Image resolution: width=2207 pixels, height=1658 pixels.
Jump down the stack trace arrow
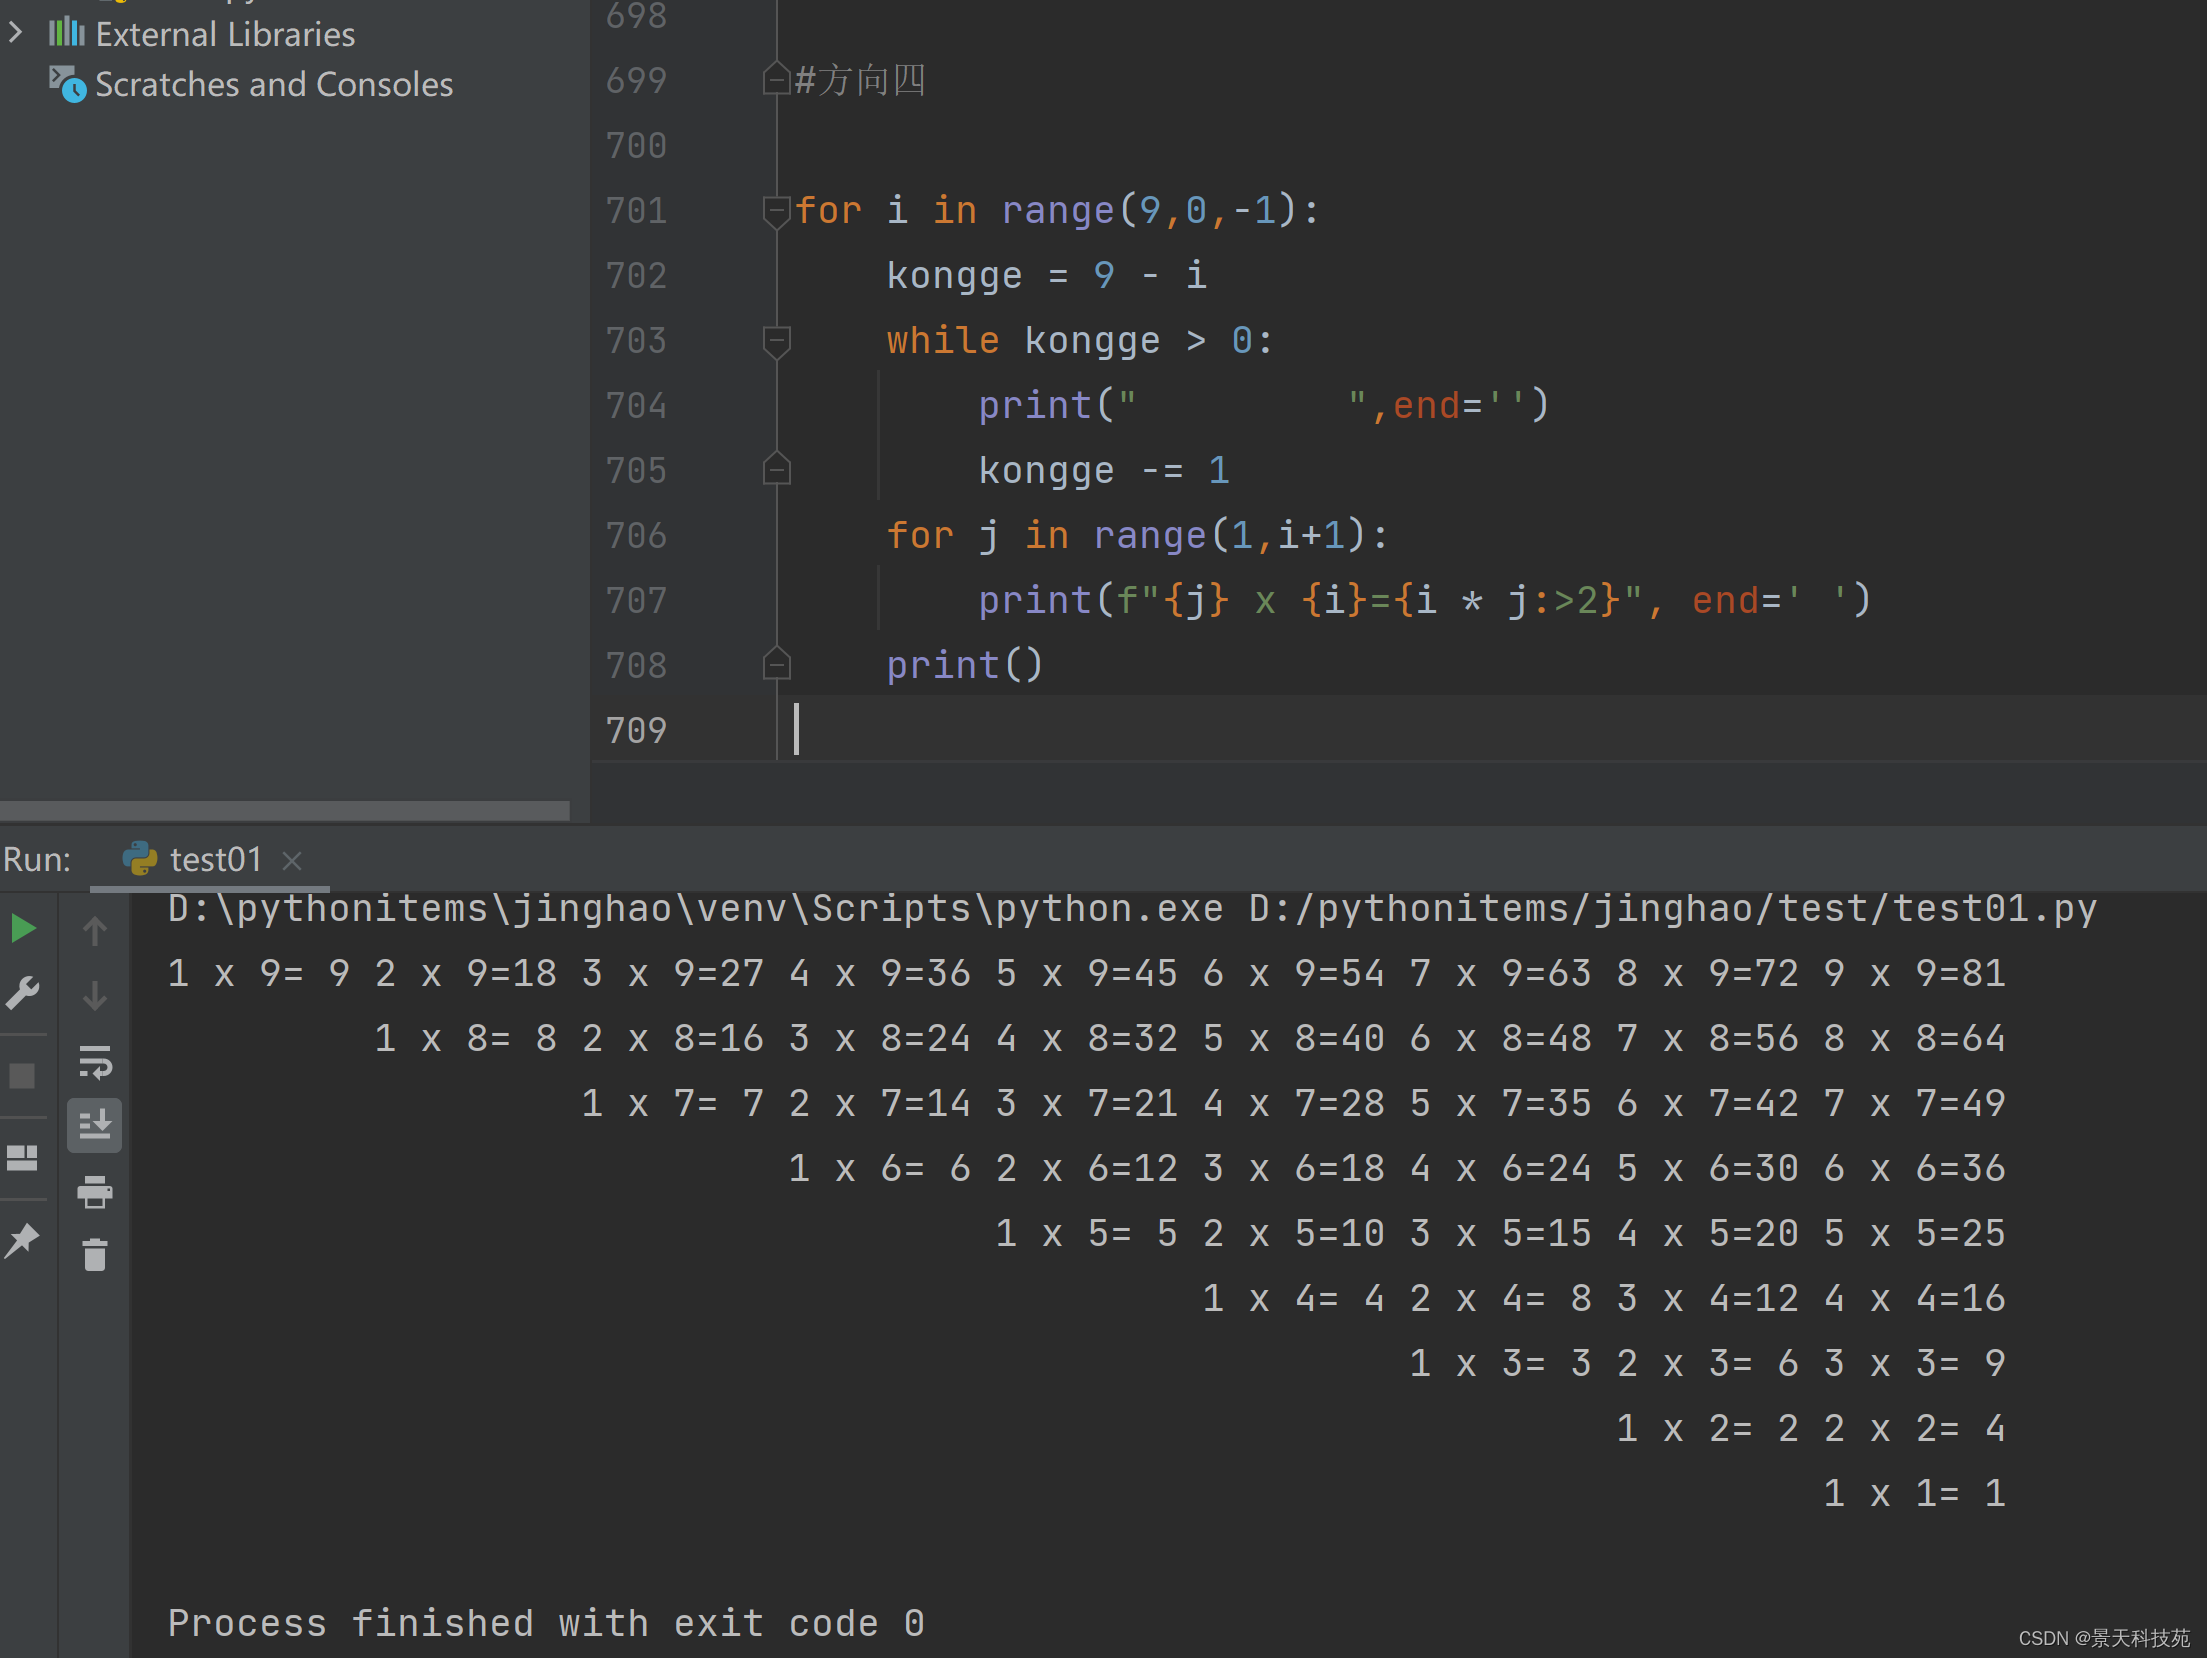coord(95,996)
